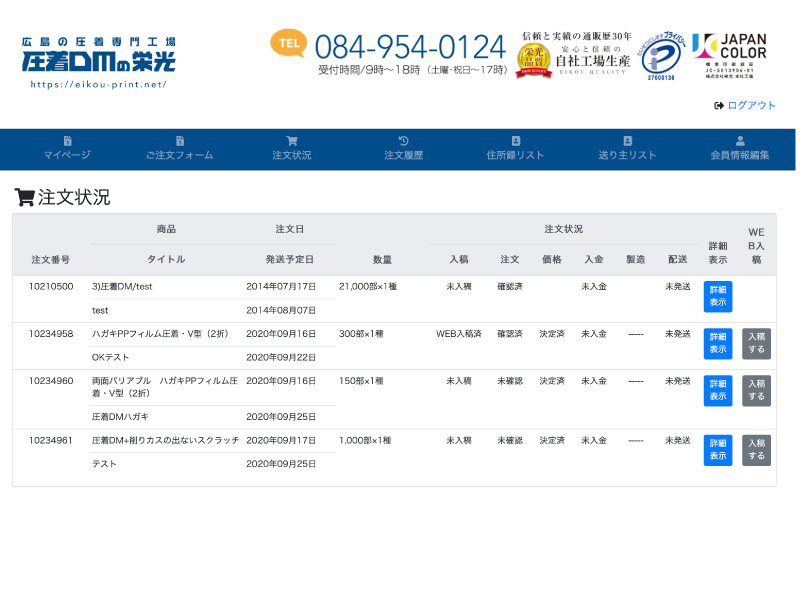Click the orange TEL speech bubble icon

pyautogui.click(x=288, y=43)
